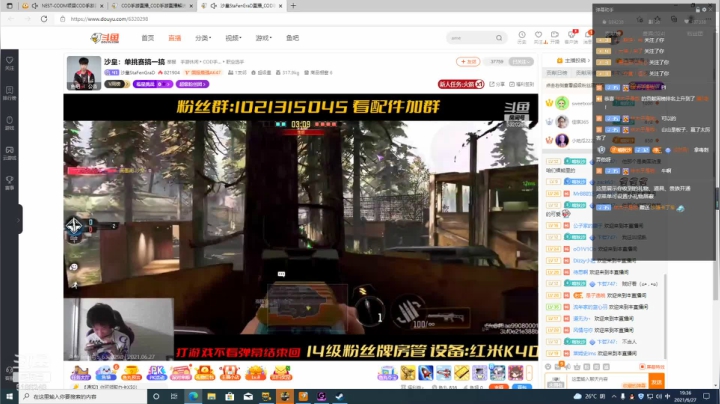Show hidden system tray icons arrow
The width and height of the screenshot is (720, 404).
click(614, 396)
